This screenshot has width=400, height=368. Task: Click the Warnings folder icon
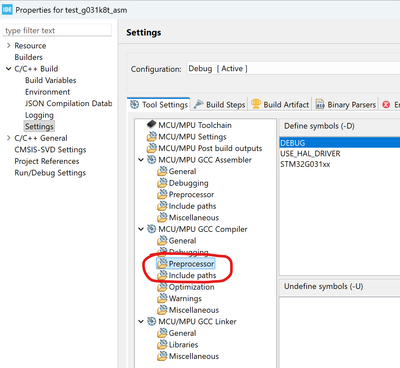coord(162,298)
